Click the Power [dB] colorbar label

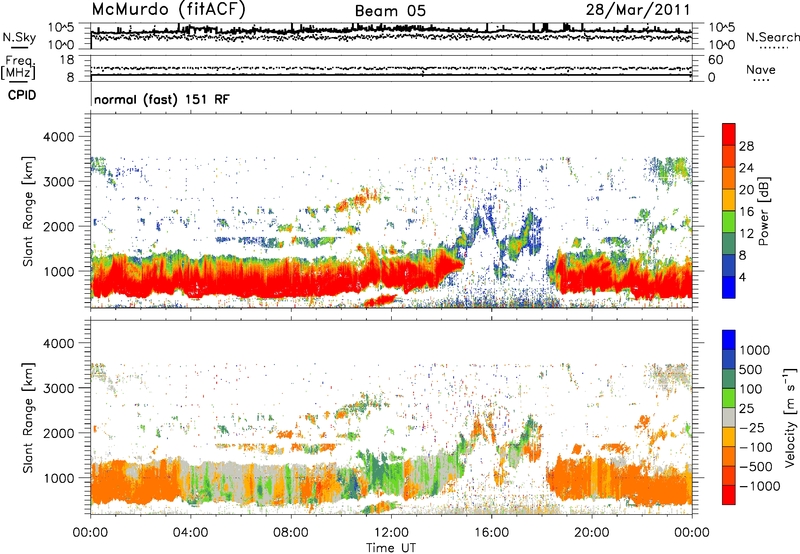pyautogui.click(x=763, y=211)
